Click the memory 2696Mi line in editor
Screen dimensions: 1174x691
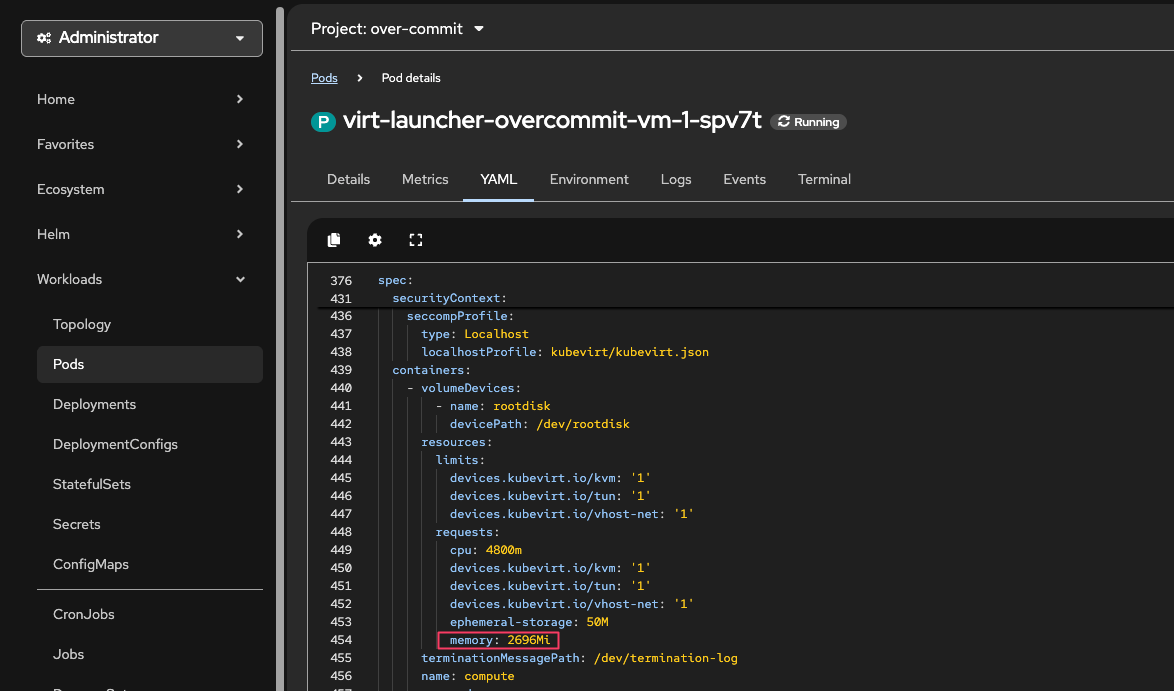499,640
